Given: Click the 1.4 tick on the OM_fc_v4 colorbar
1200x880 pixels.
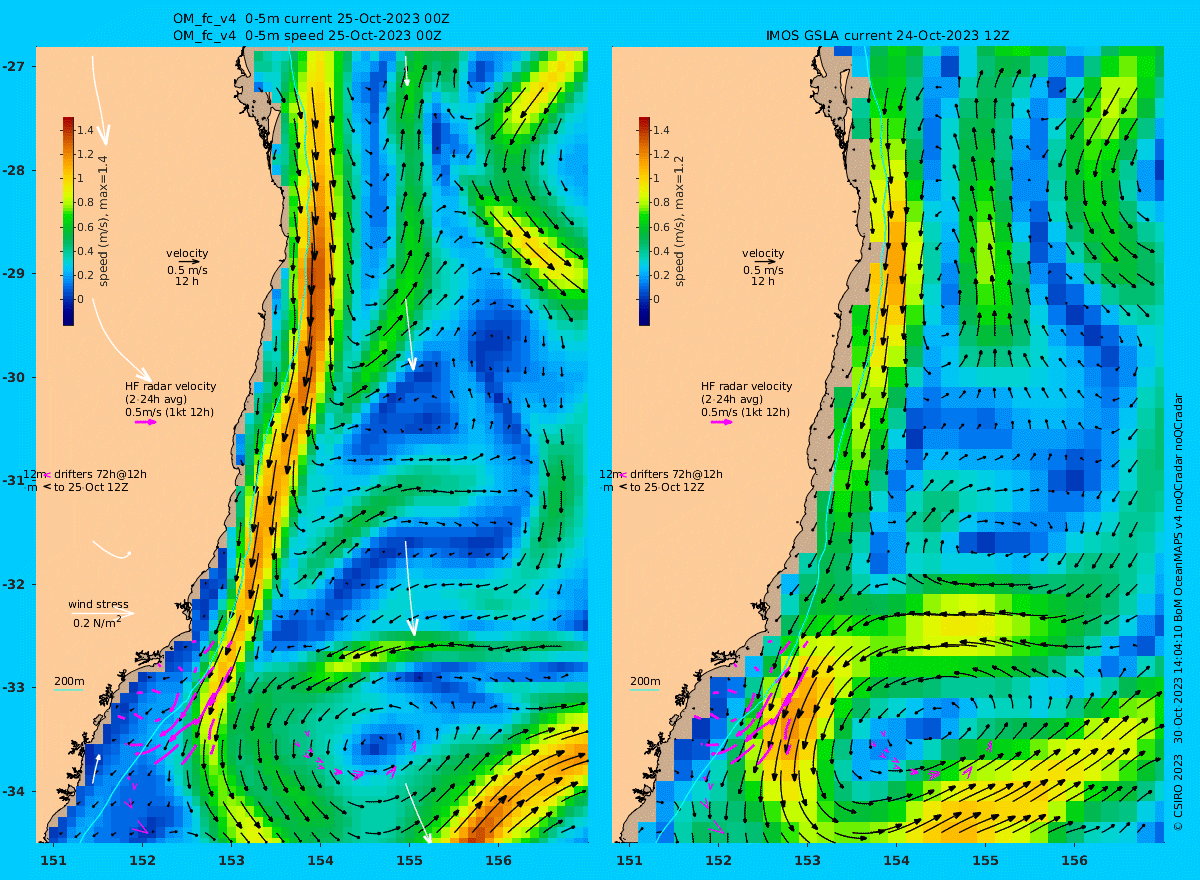Looking at the screenshot, I should [86, 130].
